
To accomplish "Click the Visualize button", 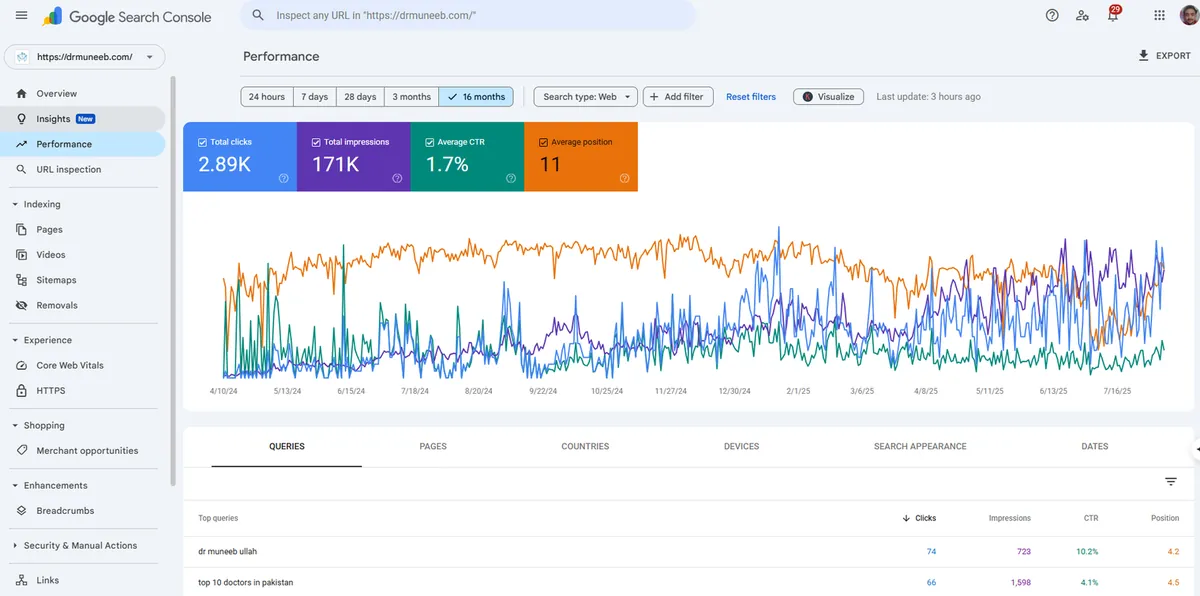I will click(828, 97).
